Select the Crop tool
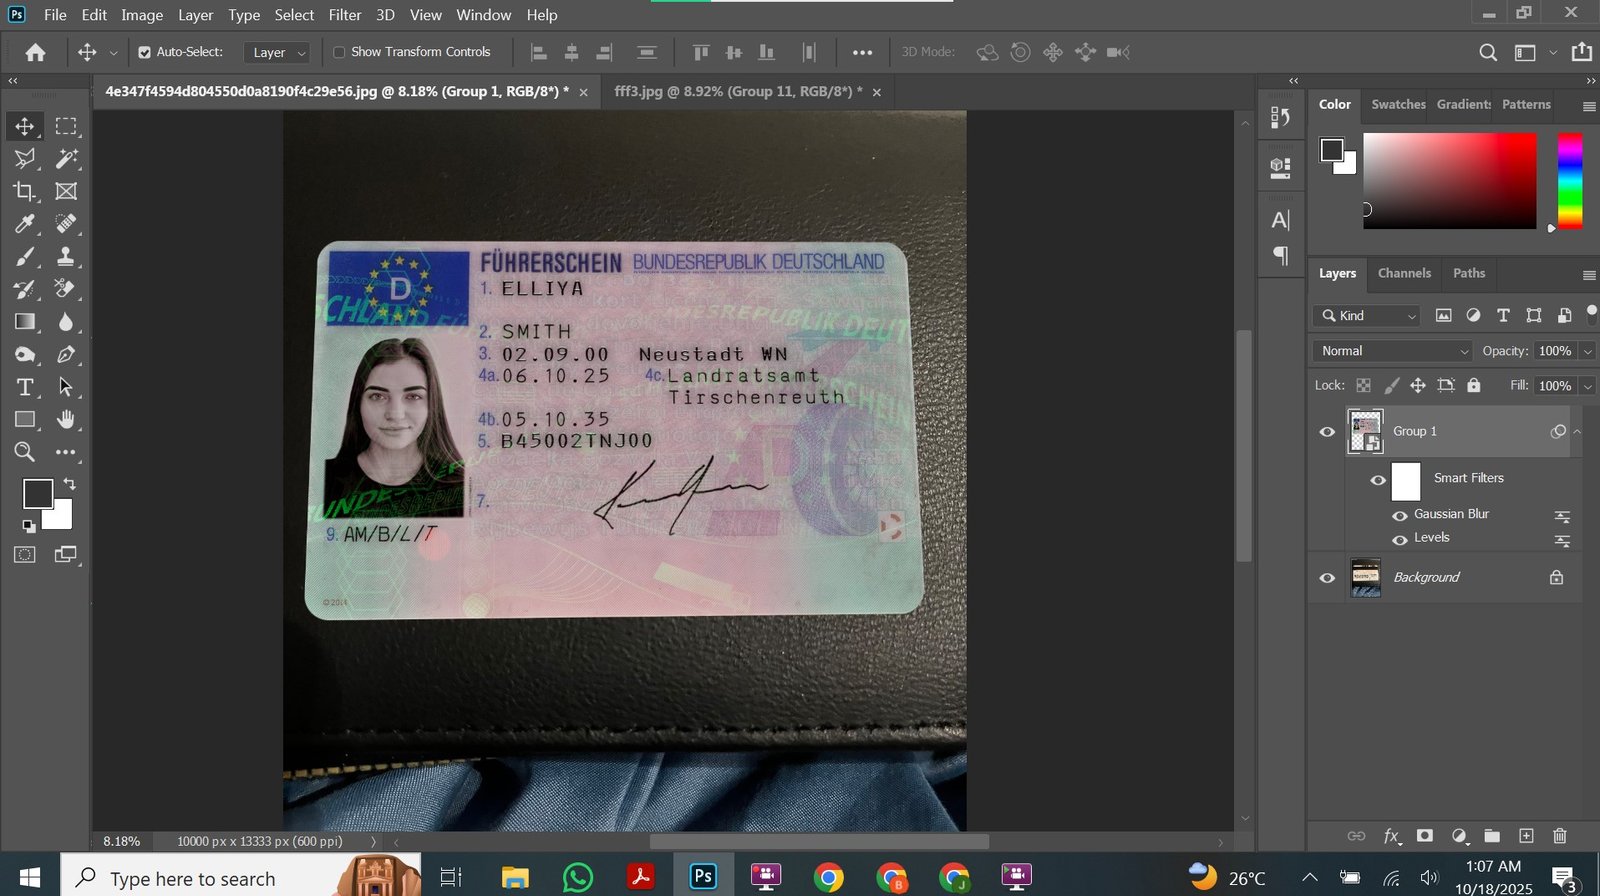1600x896 pixels. [x=25, y=191]
